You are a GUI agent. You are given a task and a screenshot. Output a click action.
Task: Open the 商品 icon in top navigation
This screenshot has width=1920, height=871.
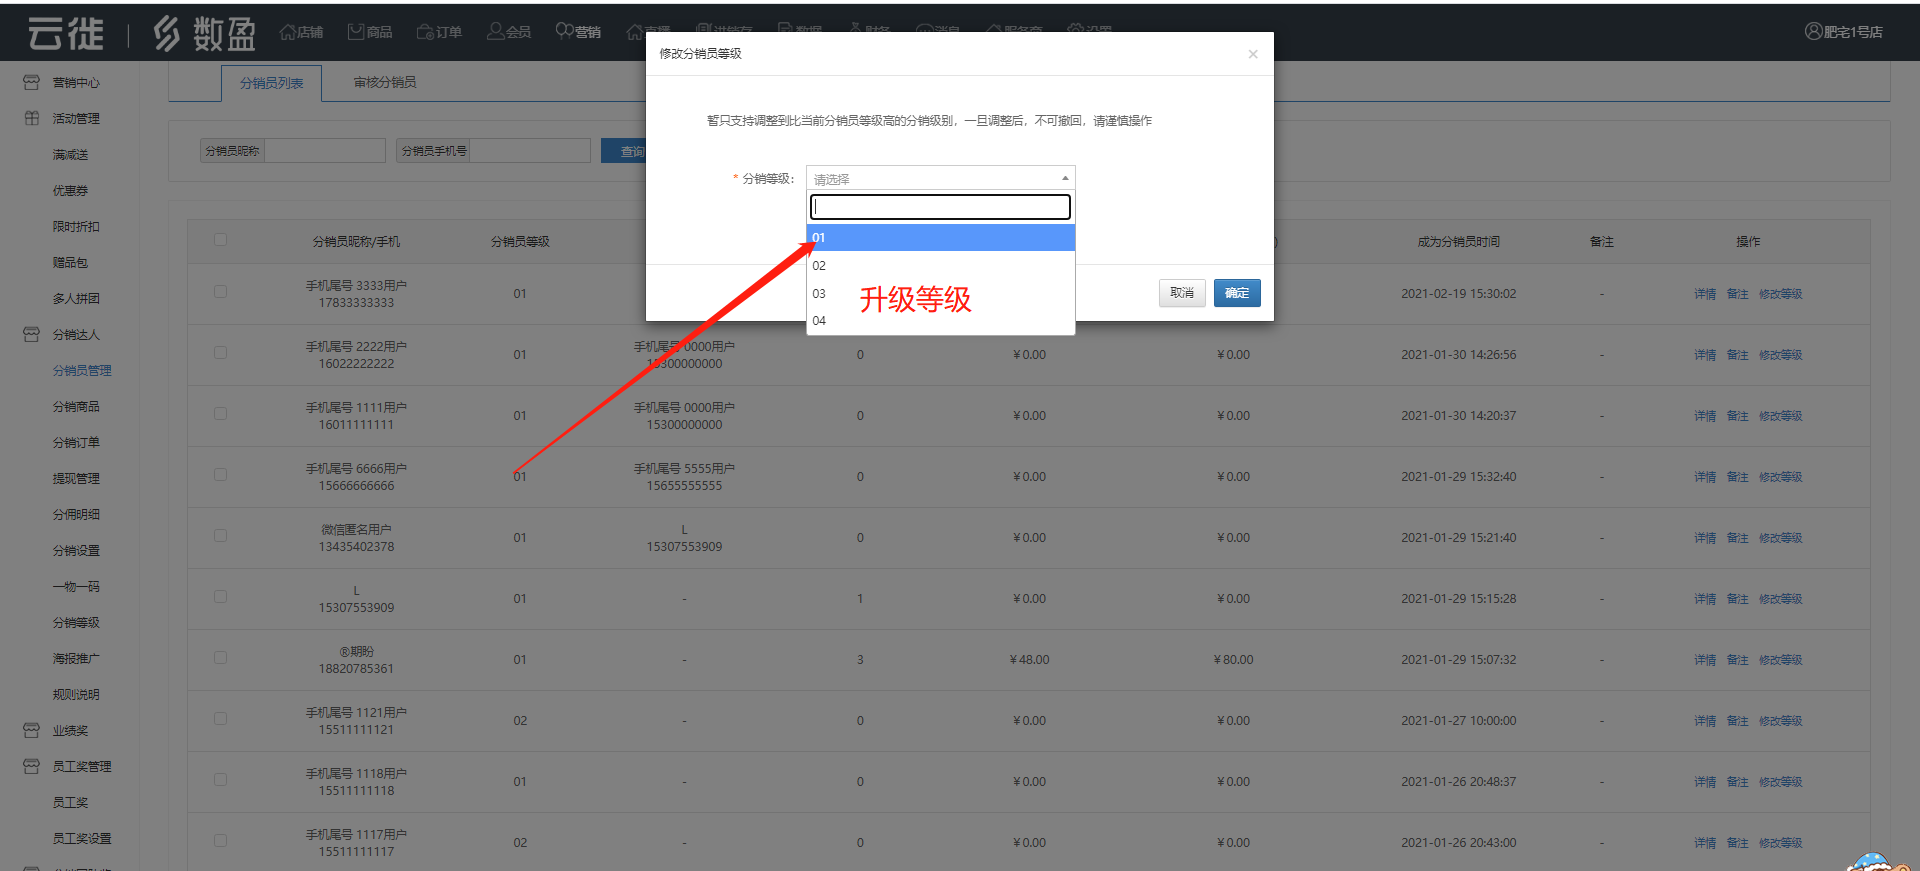[356, 32]
